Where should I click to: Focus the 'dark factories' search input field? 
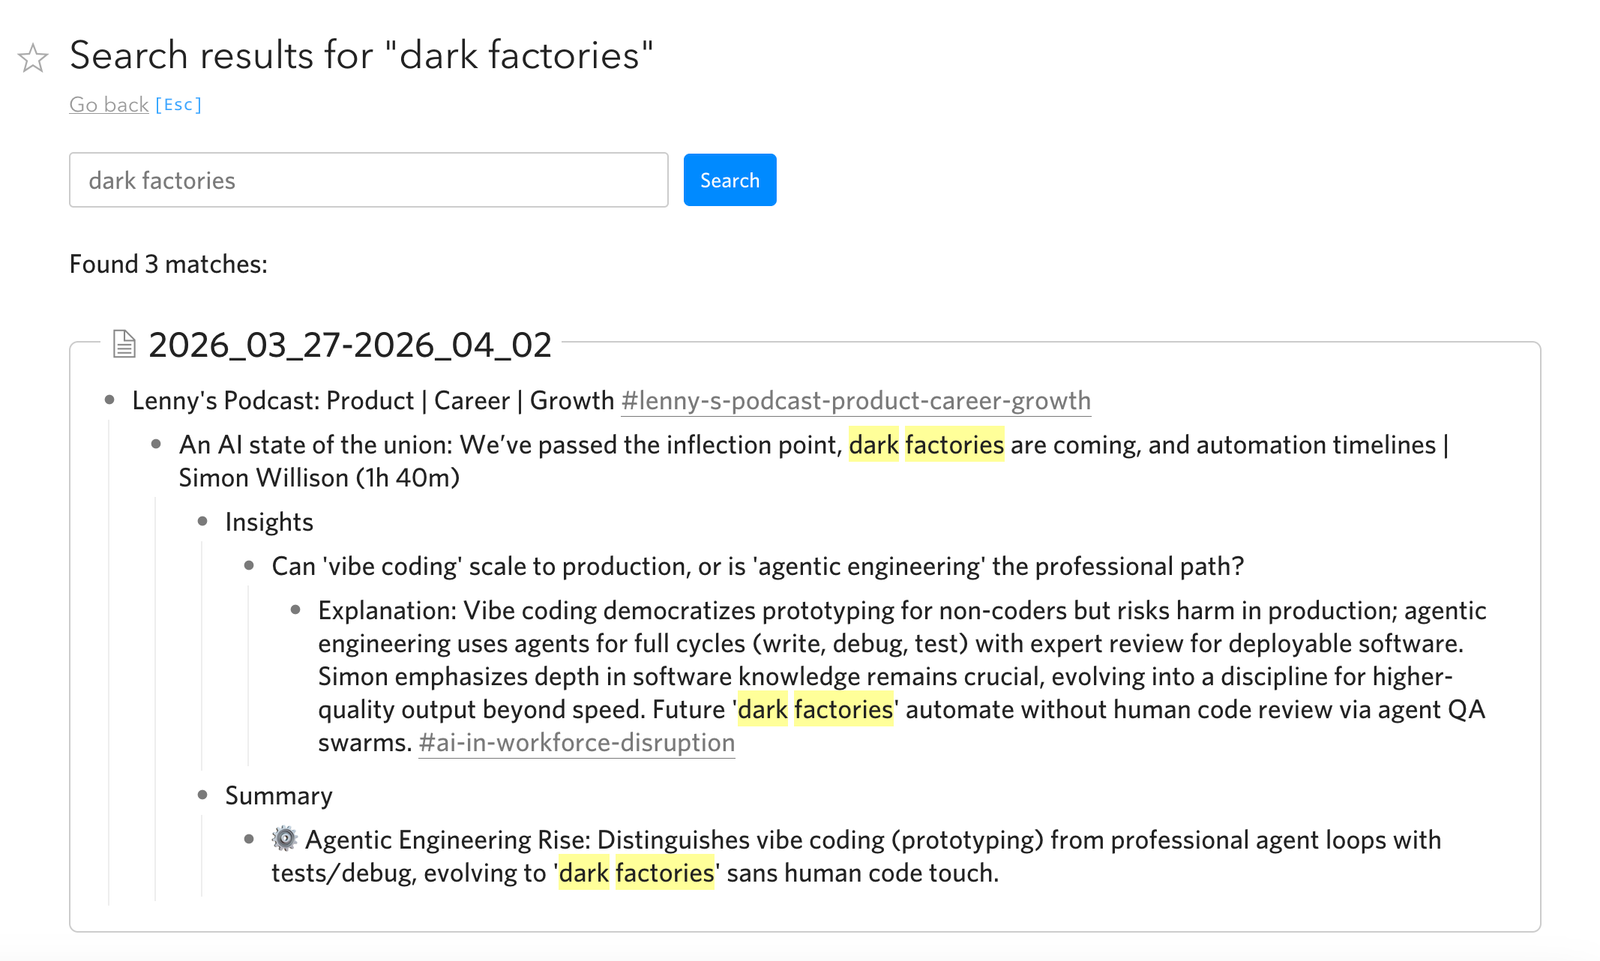pyautogui.click(x=368, y=180)
